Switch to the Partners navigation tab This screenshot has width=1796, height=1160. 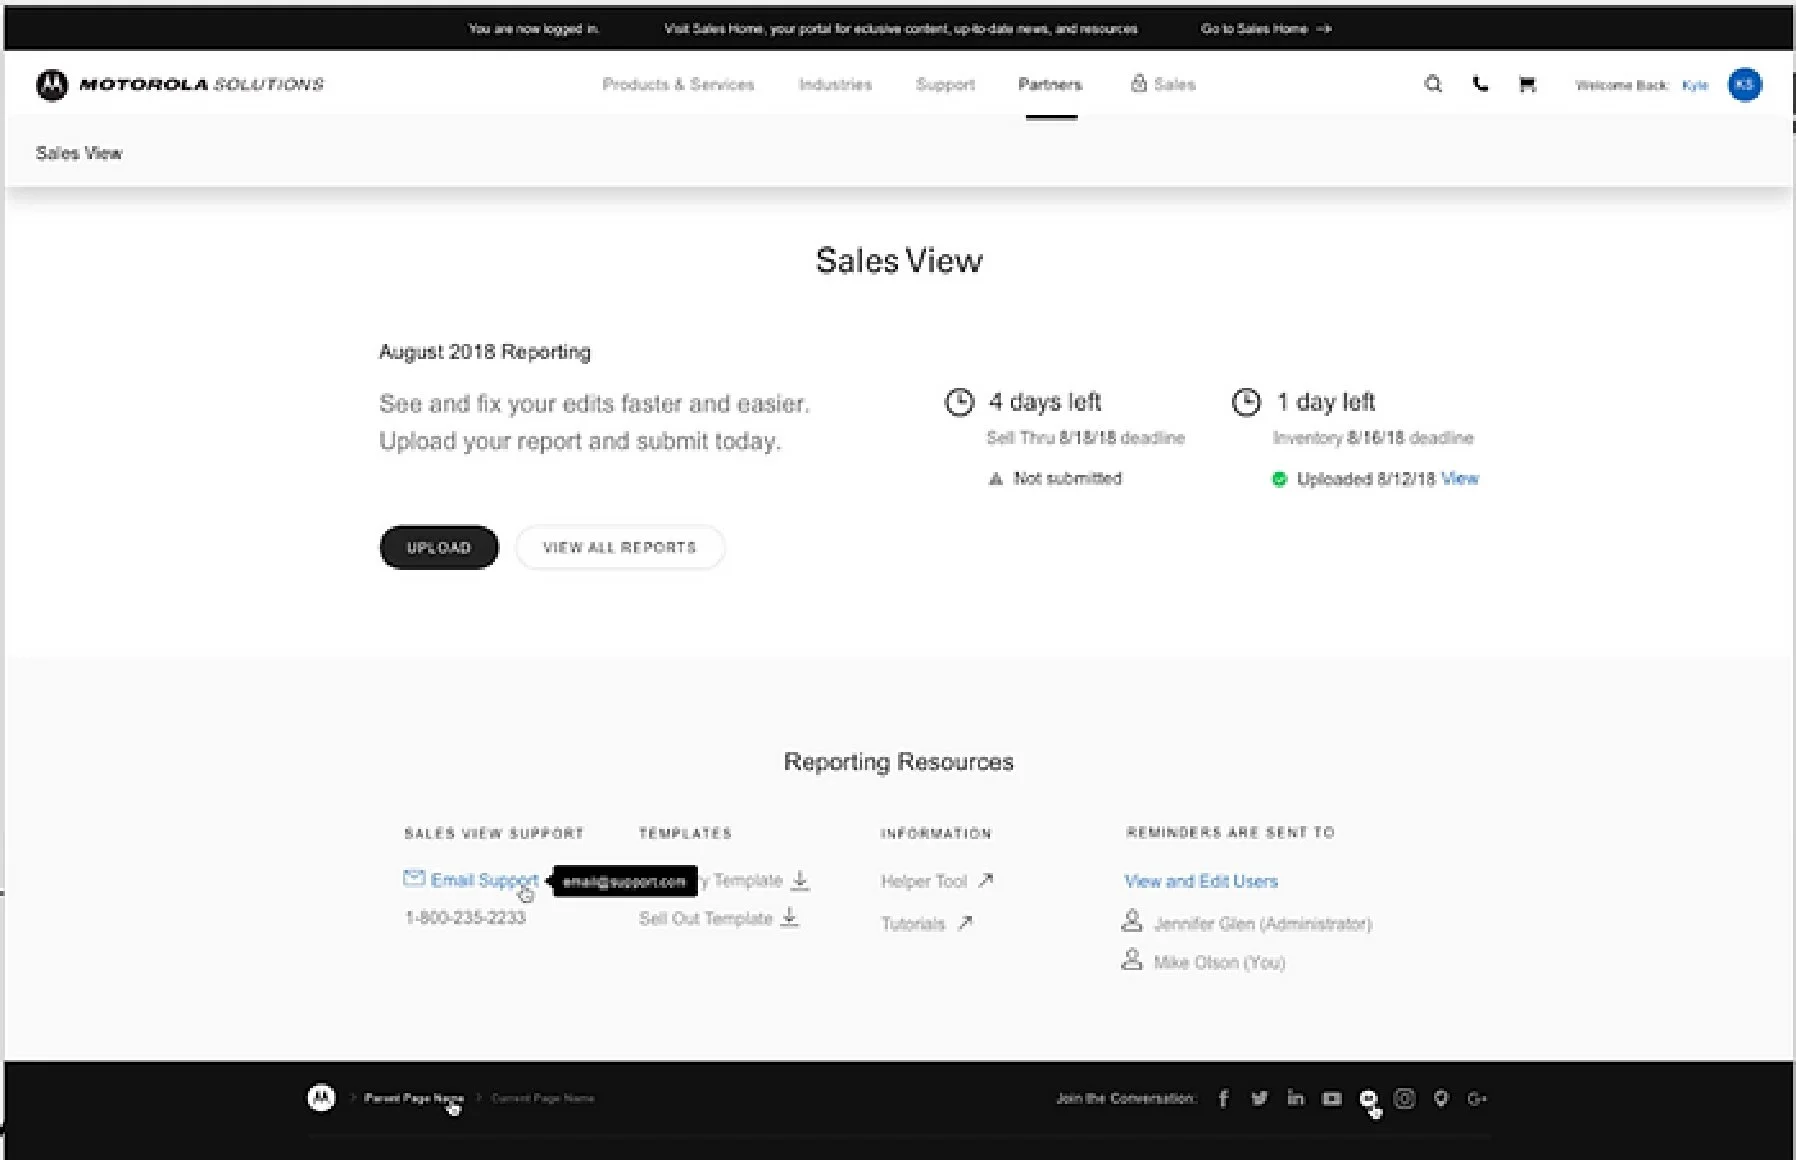point(1049,84)
